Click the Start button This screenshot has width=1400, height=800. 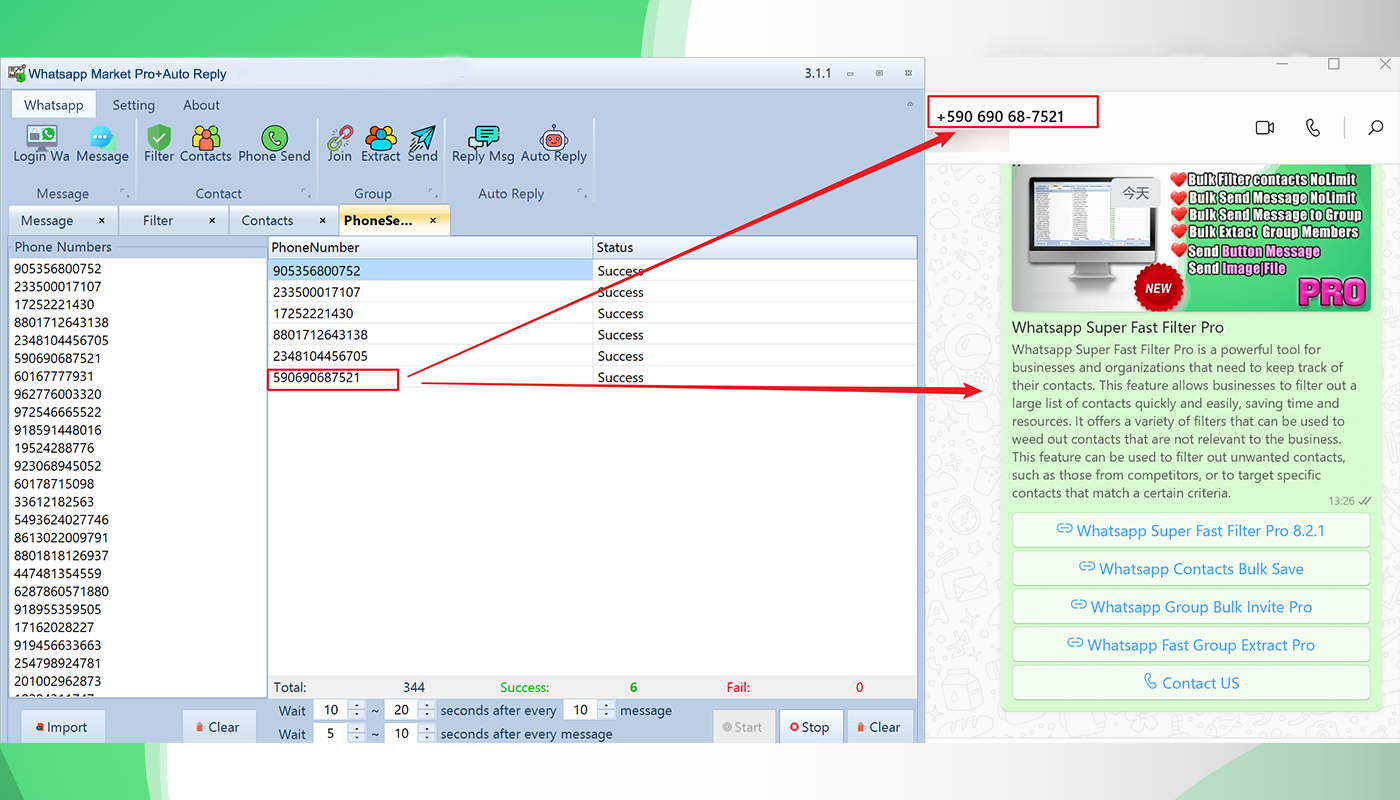click(743, 727)
